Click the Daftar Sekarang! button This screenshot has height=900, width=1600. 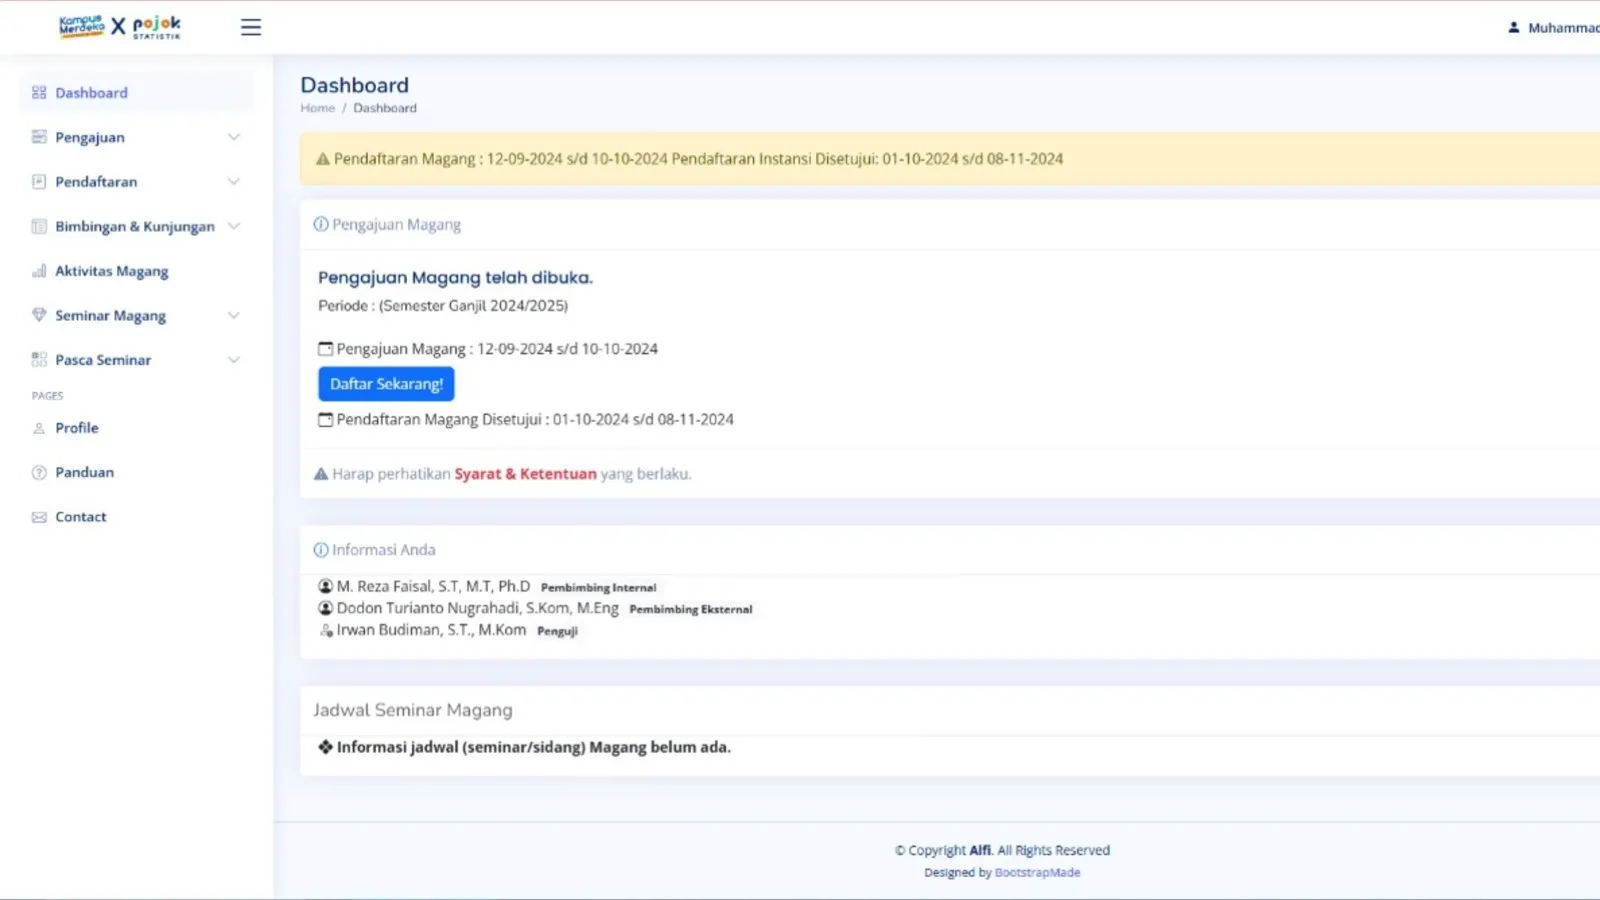tap(386, 384)
